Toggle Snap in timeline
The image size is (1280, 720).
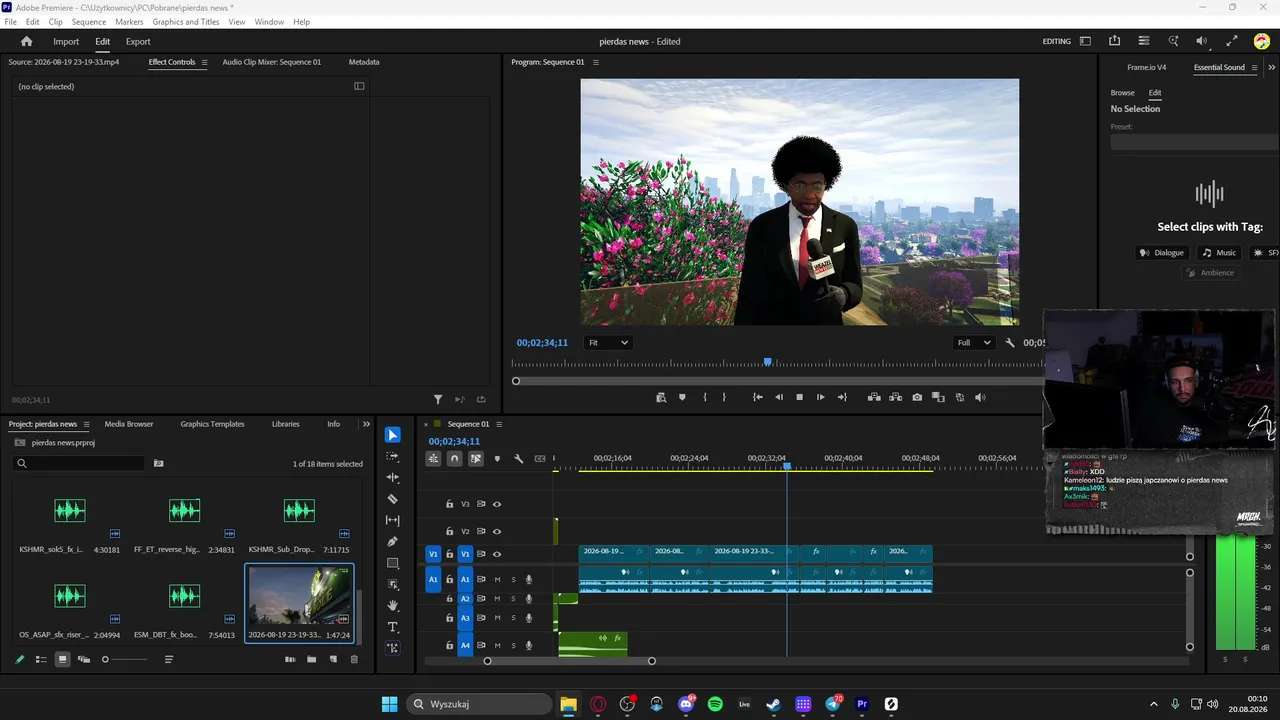454,459
